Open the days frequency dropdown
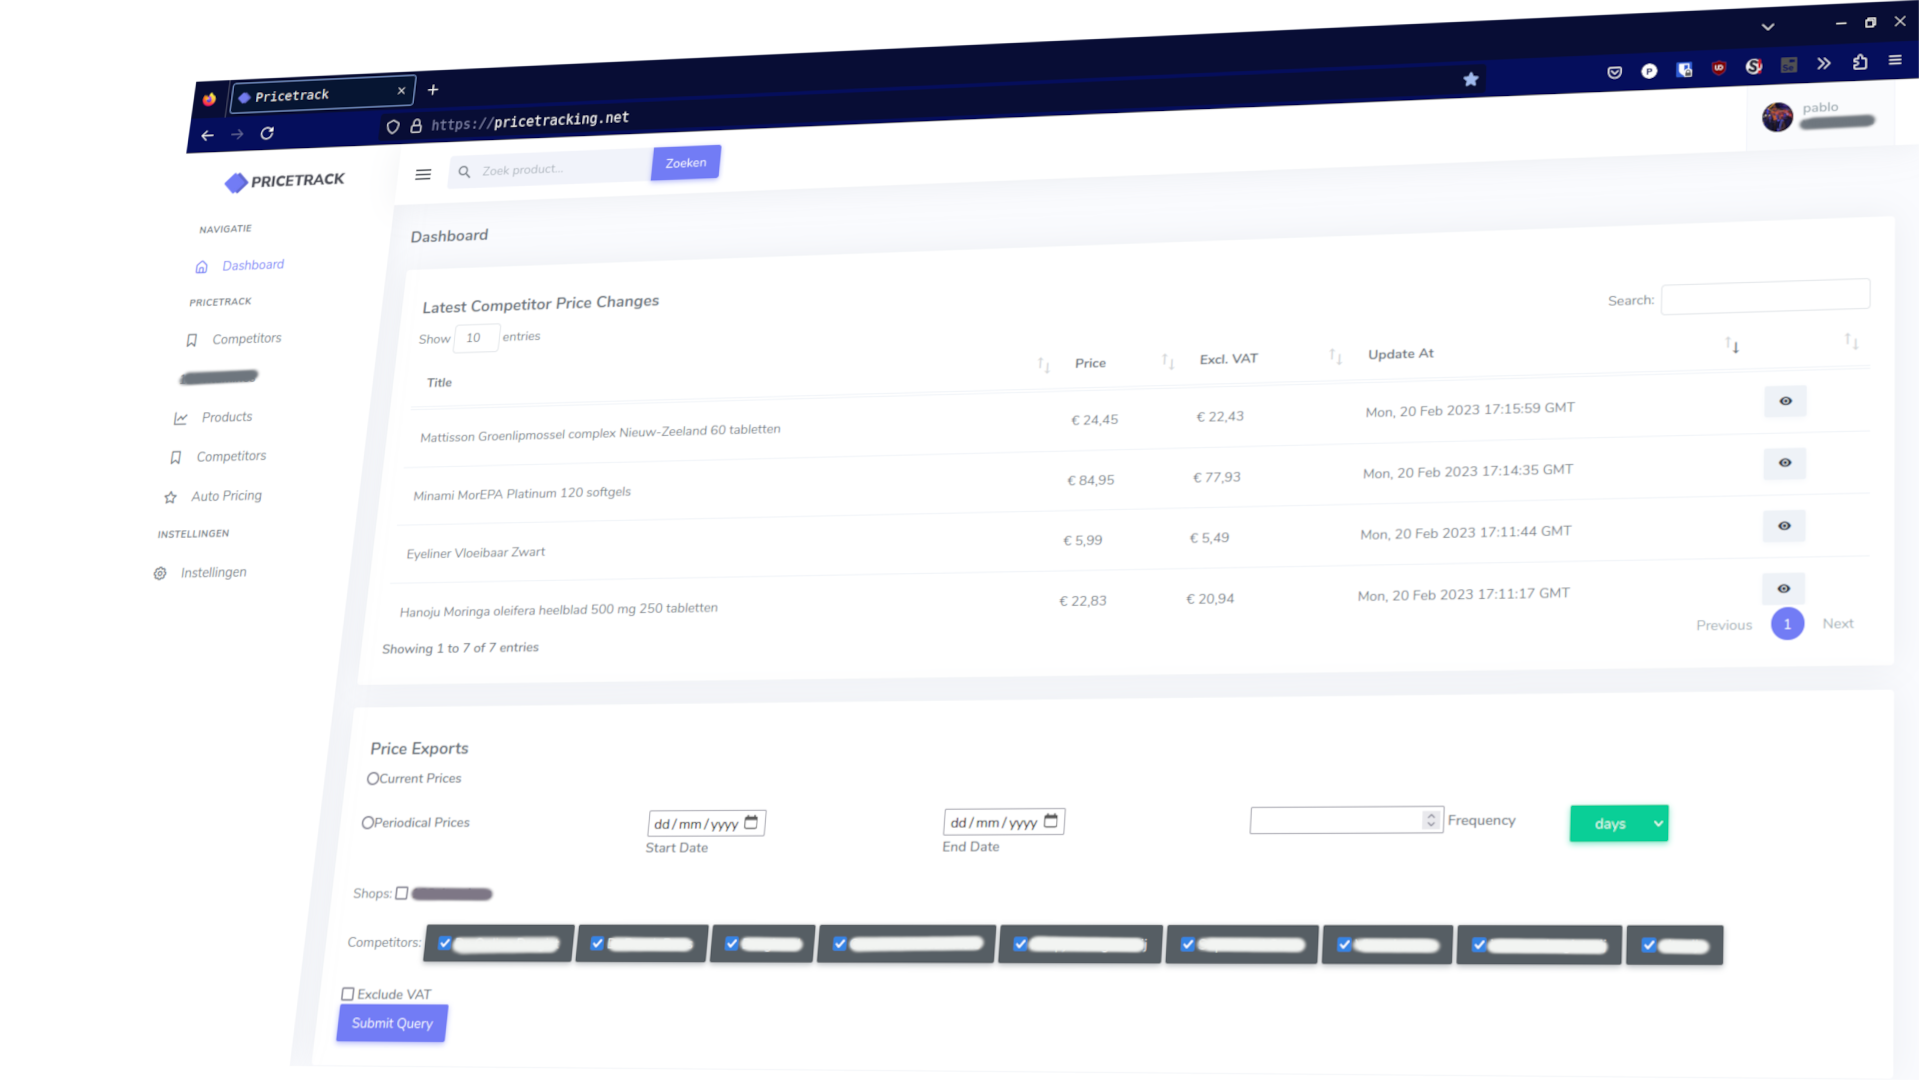This screenshot has height=1080, width=1919. click(x=1618, y=824)
